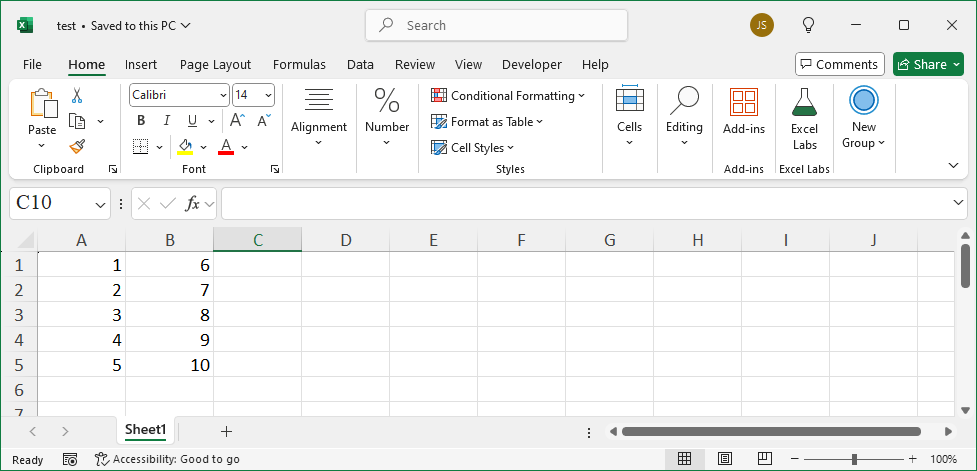The width and height of the screenshot is (977, 471).
Task: Select the Sheet1 tab
Action: (x=146, y=430)
